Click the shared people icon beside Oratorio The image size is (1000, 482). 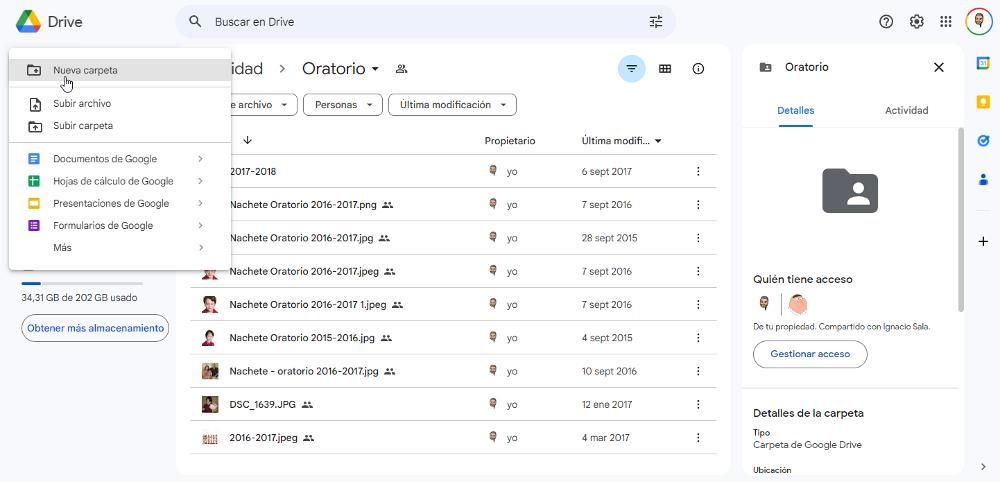[401, 69]
